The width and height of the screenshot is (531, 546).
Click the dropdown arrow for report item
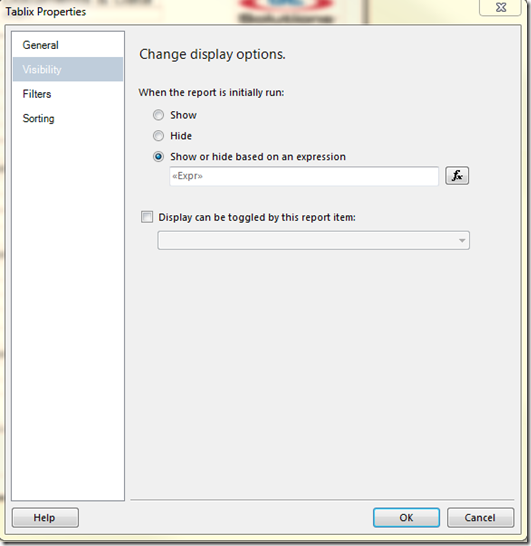click(462, 240)
